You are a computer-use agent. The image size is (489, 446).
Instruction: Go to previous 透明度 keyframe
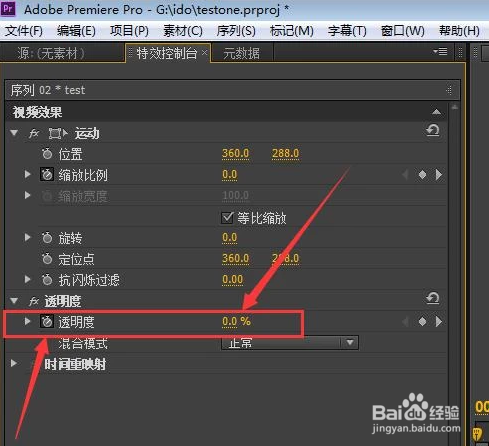(x=405, y=321)
